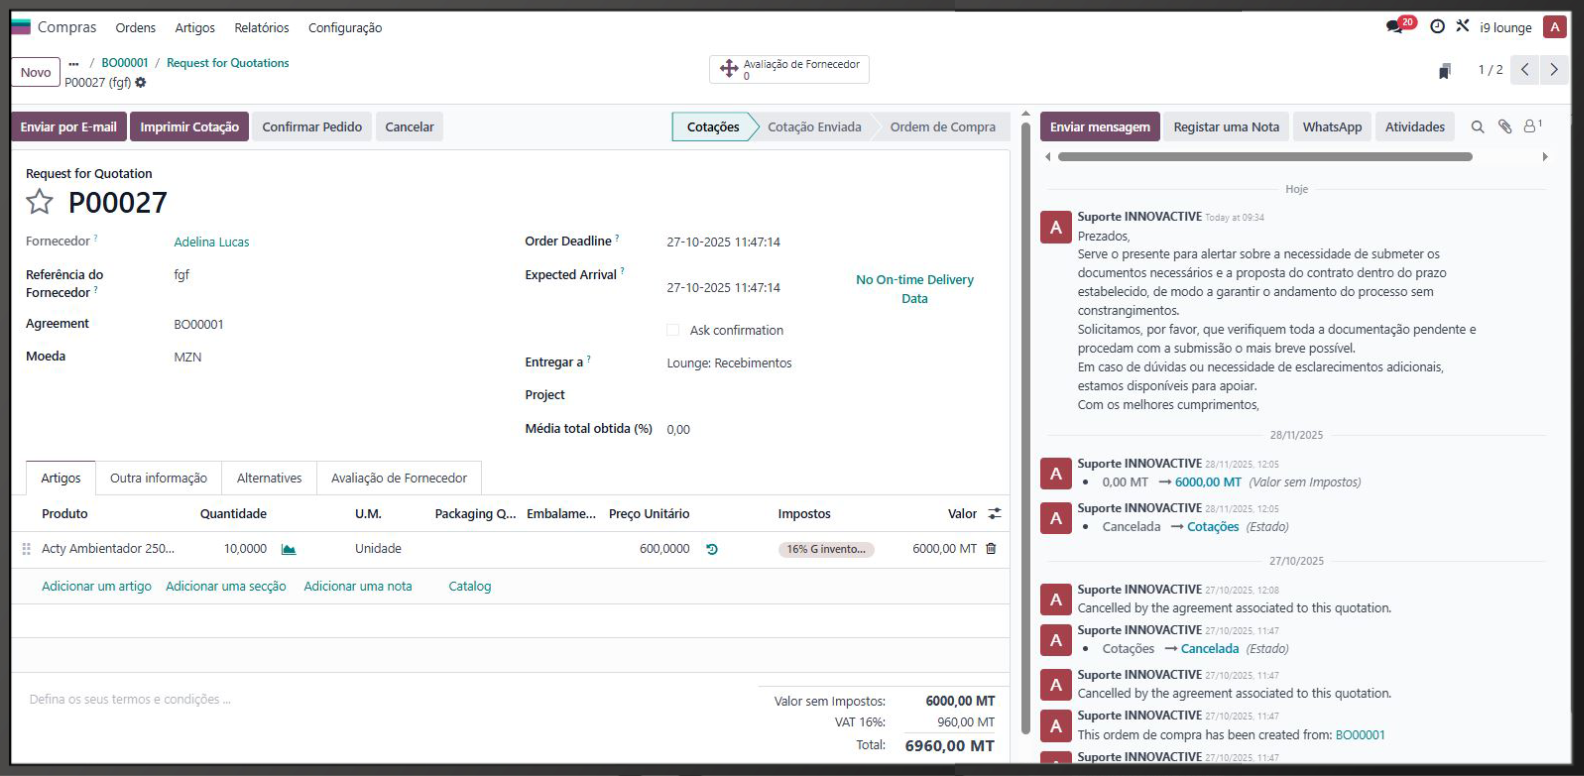Click the Confirmar Pedido button

click(312, 127)
